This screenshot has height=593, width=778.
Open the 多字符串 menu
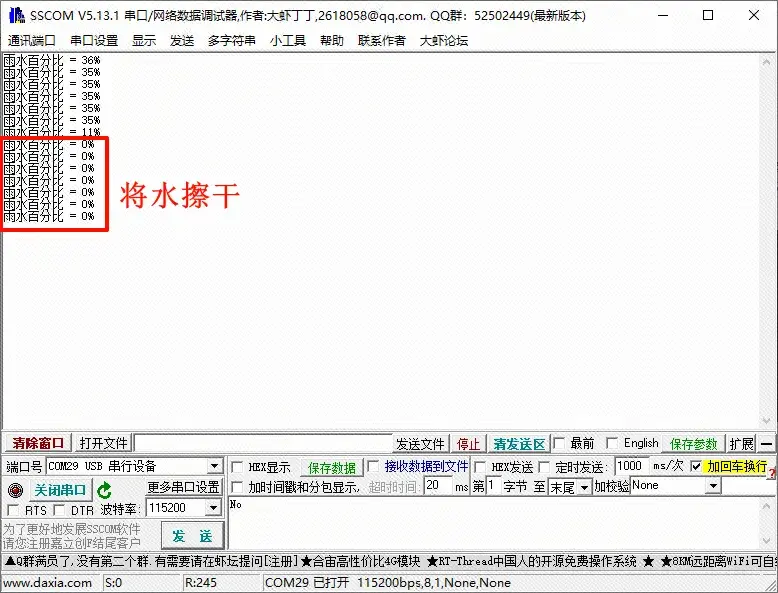232,41
